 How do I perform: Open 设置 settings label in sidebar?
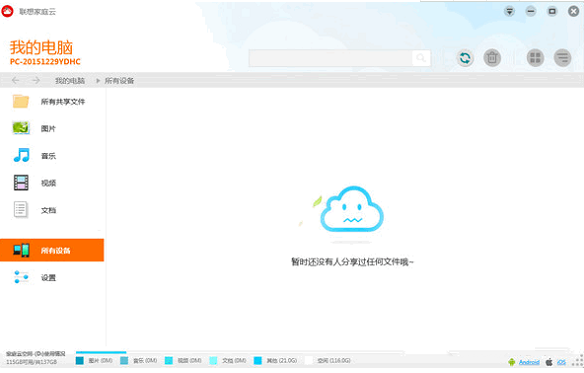(48, 278)
